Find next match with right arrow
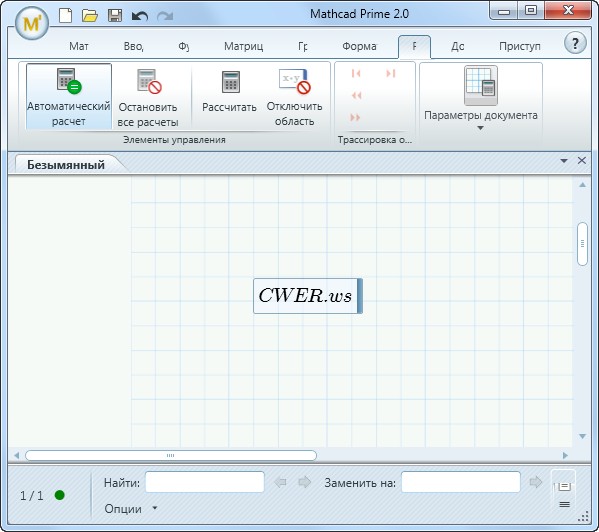This screenshot has width=599, height=532. click(x=304, y=482)
